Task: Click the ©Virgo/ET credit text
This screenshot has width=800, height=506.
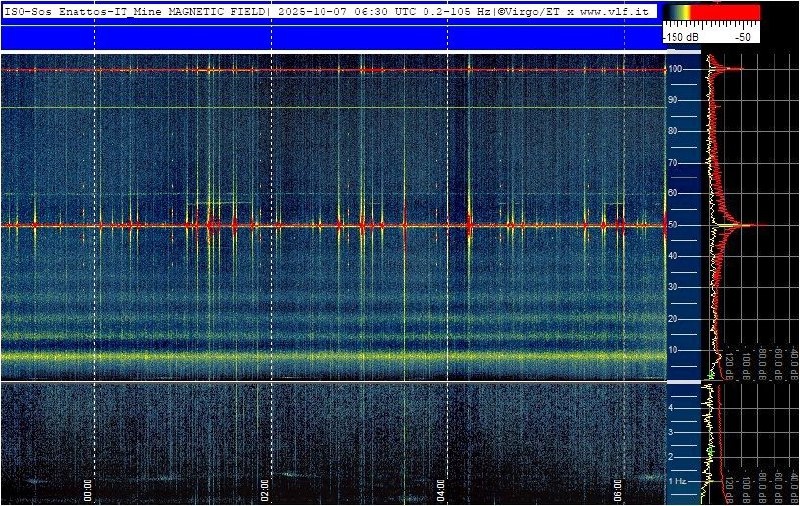Action: (x=530, y=11)
